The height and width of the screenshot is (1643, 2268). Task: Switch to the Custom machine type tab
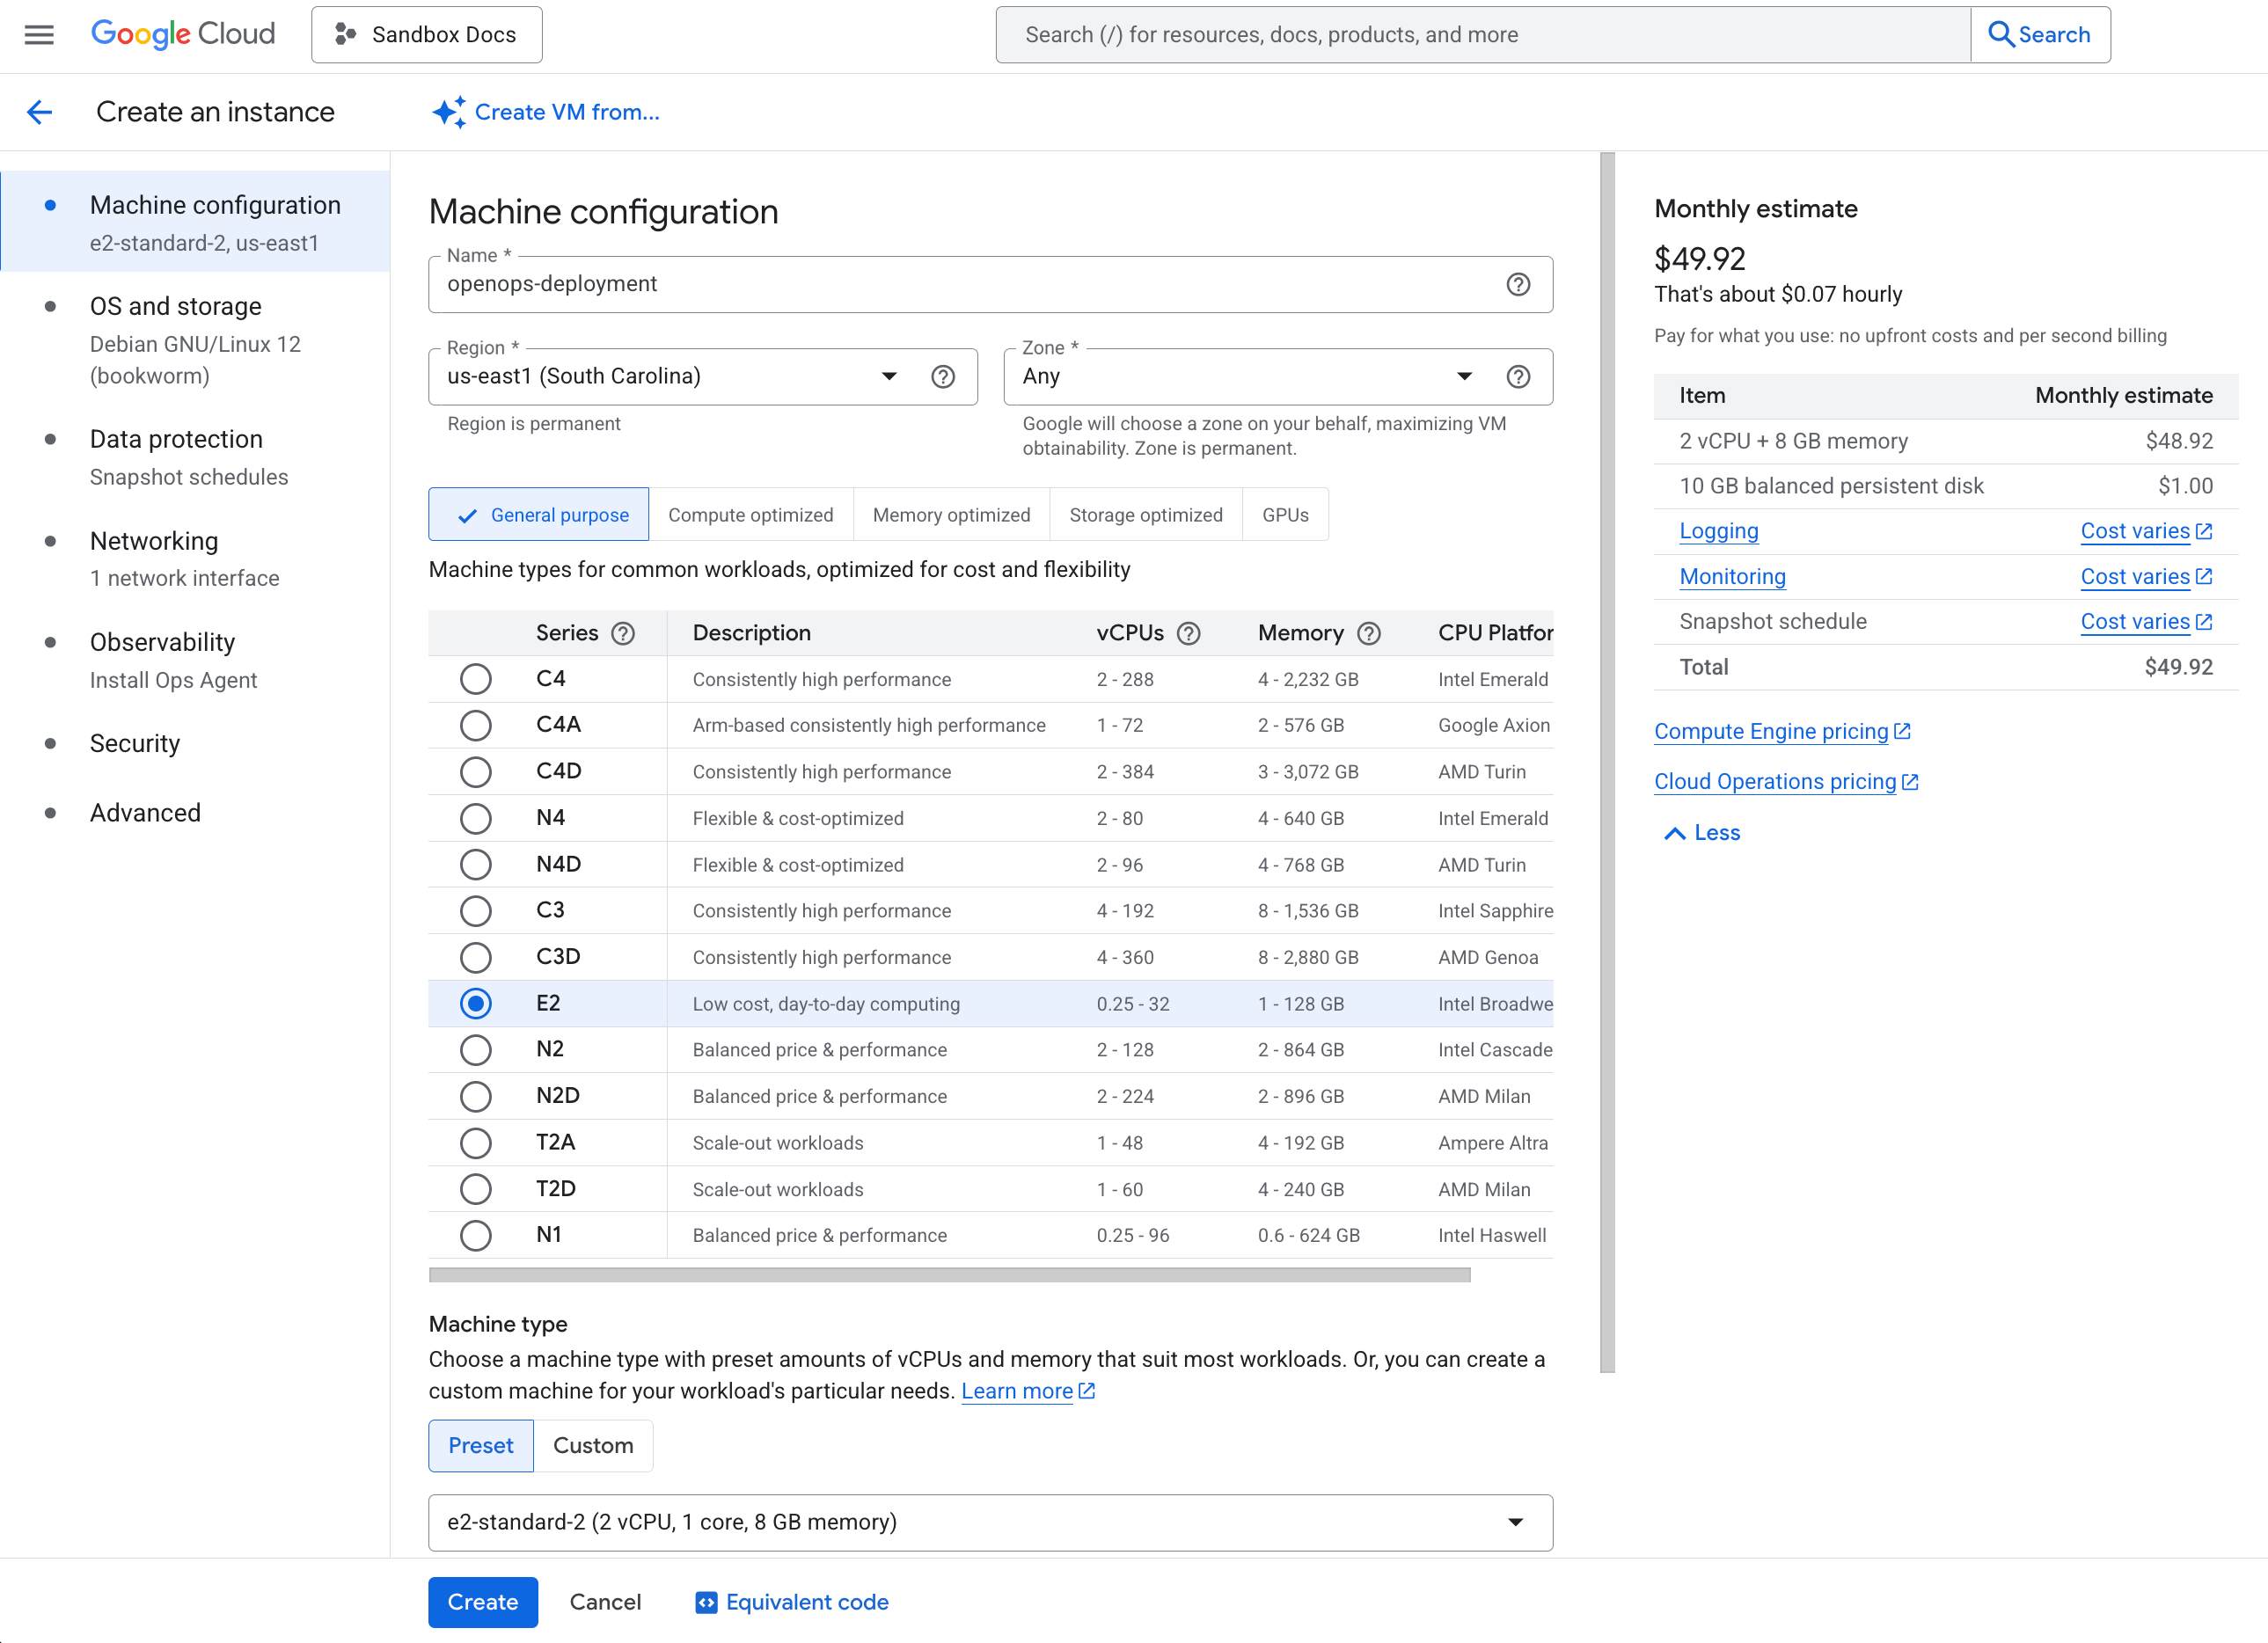point(593,1445)
